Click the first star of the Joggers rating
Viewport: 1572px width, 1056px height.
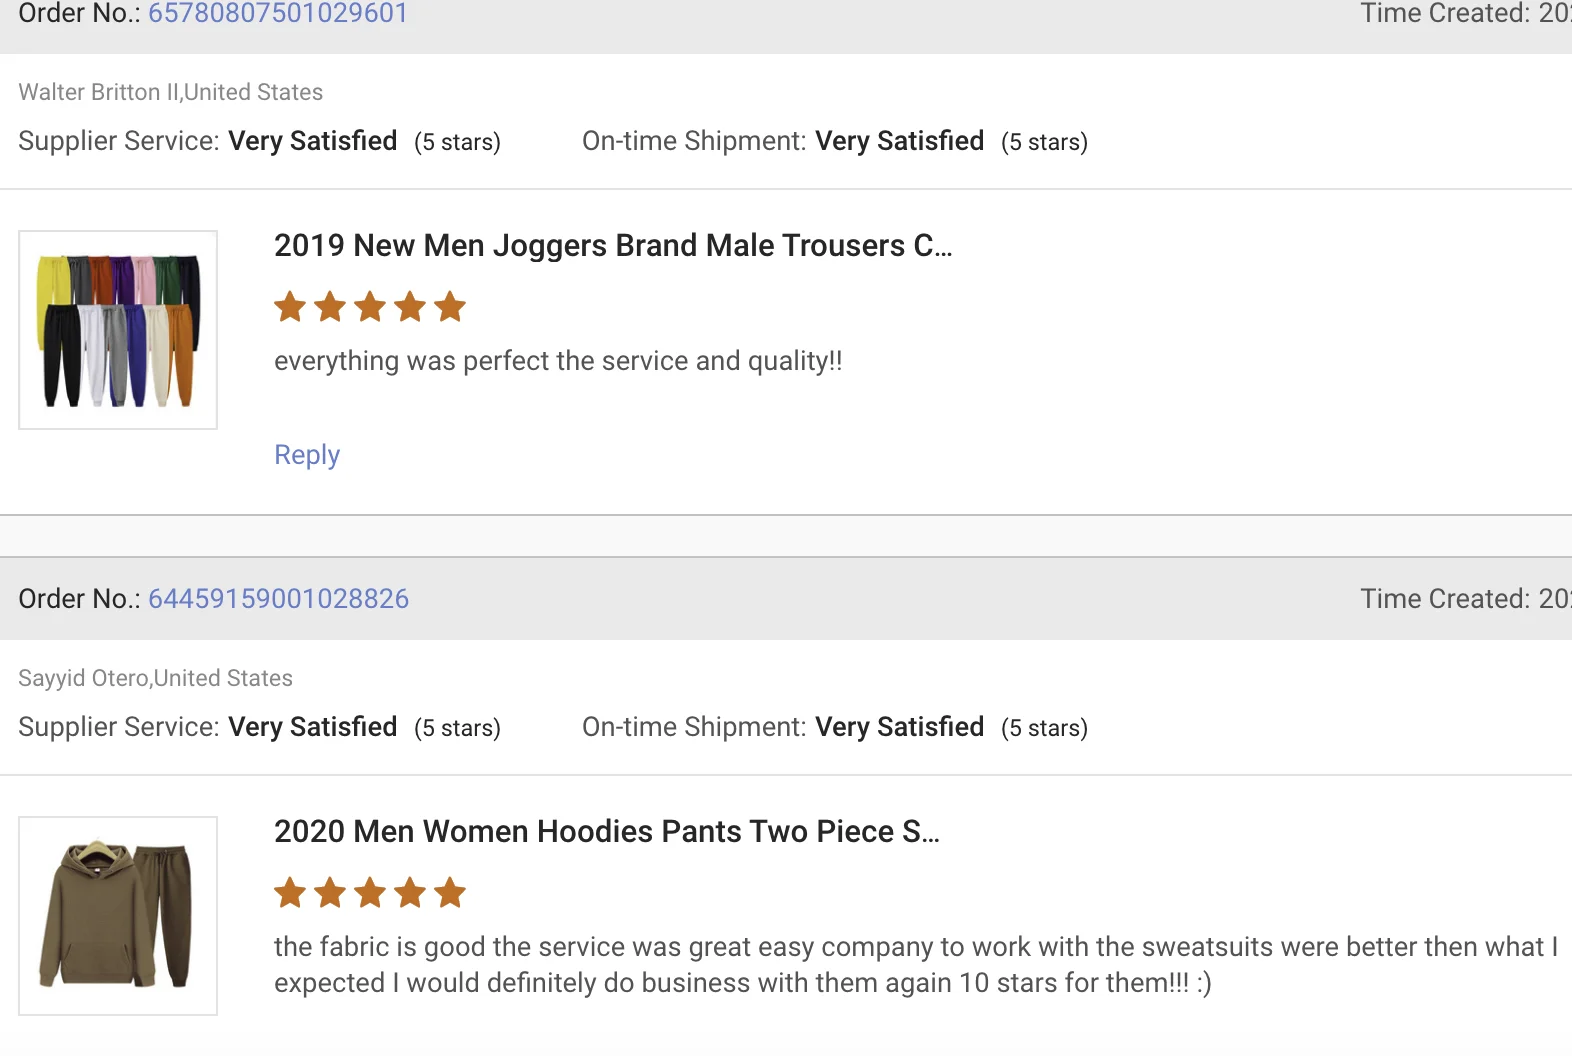click(x=290, y=307)
